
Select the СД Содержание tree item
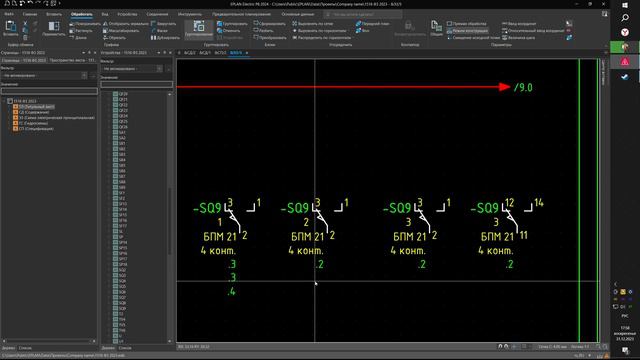point(31,112)
